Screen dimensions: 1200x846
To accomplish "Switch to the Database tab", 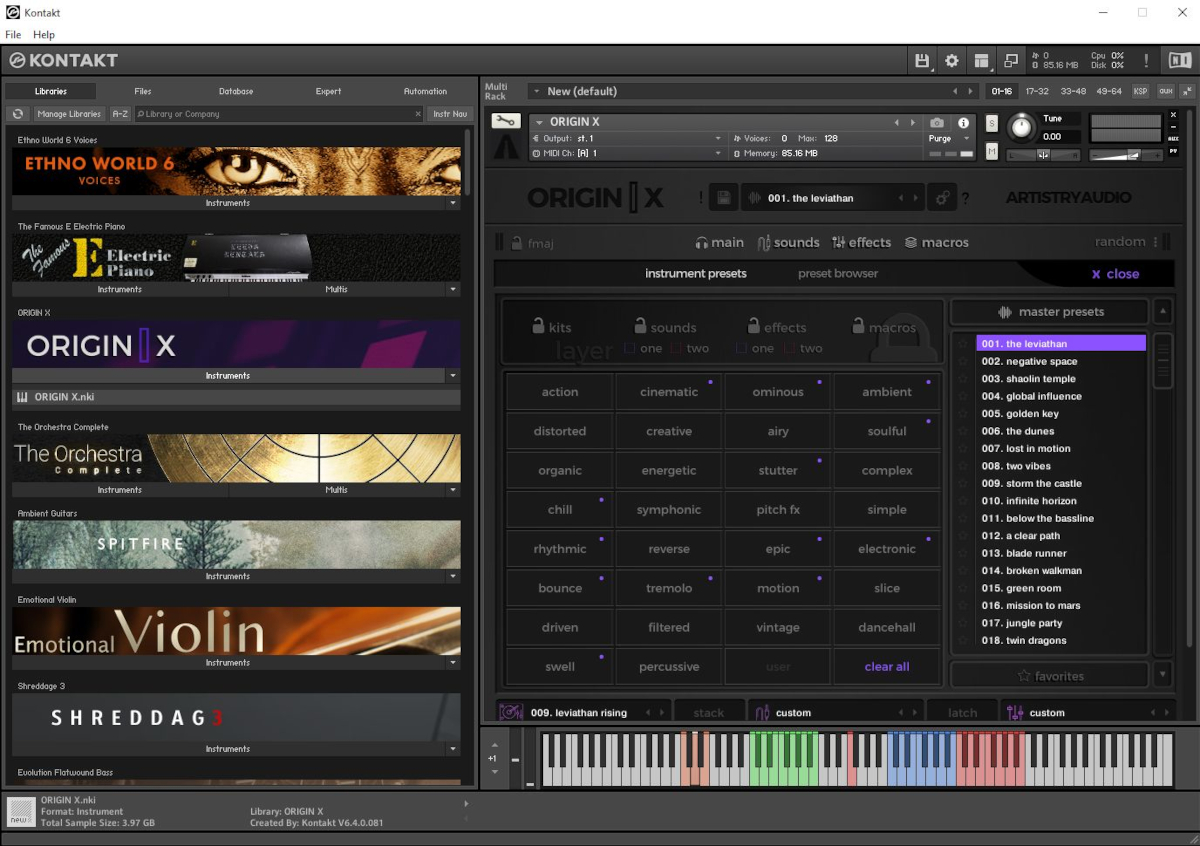I will 236,91.
